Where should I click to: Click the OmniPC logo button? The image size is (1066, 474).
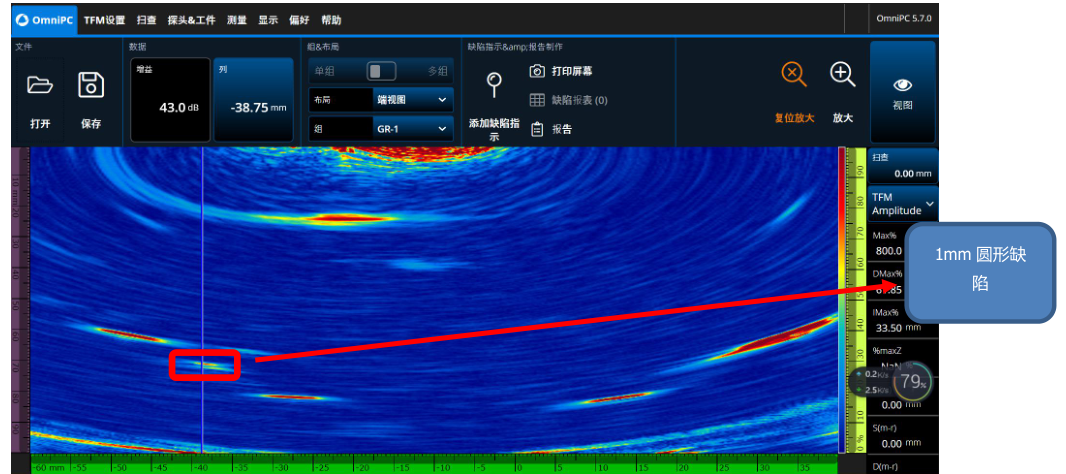coord(44,20)
